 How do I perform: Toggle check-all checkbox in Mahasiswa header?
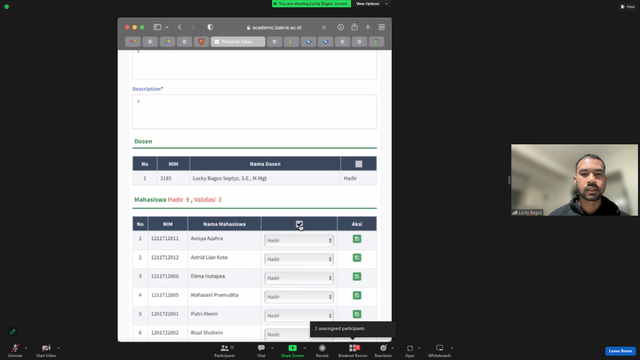(x=299, y=224)
